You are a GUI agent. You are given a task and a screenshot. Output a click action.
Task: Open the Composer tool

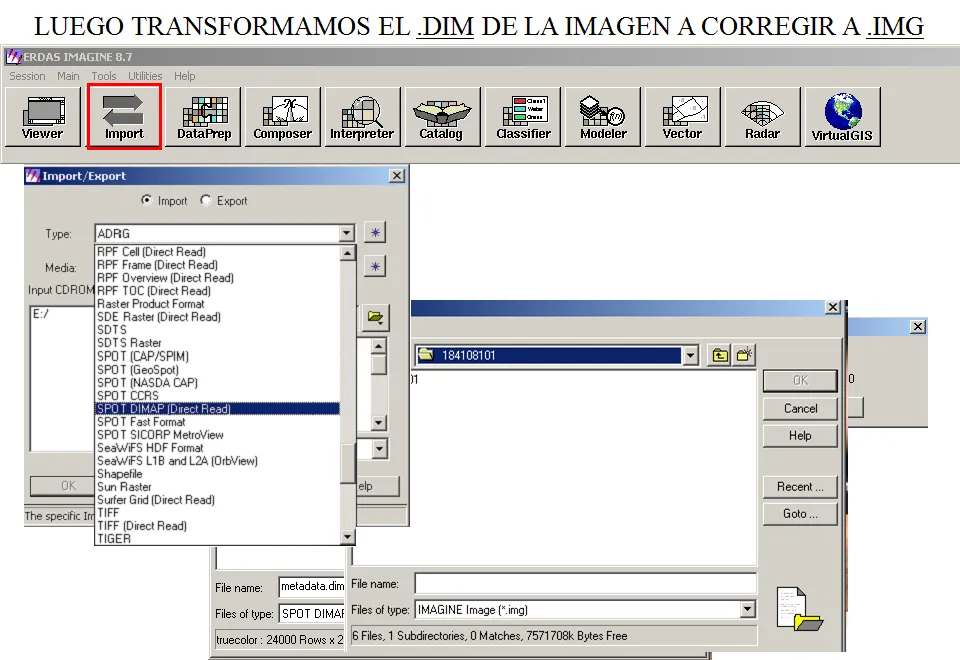coord(283,117)
